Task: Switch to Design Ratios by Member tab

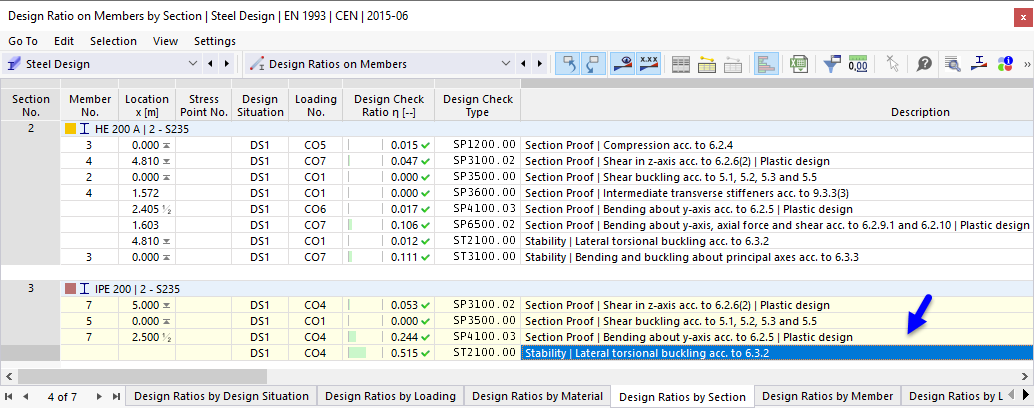Action: click(827, 397)
